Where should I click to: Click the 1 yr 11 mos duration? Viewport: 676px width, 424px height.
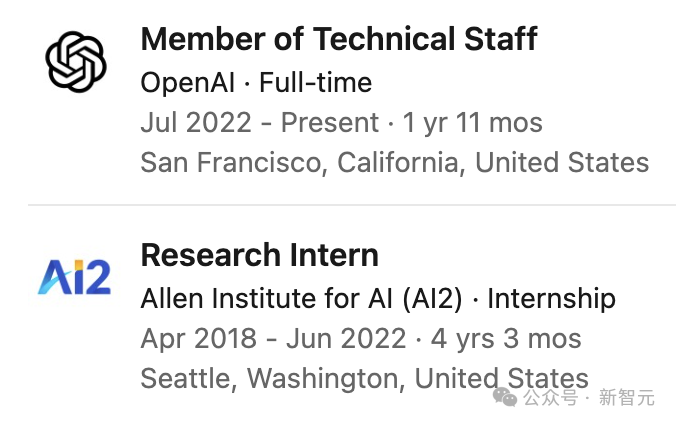tap(473, 122)
